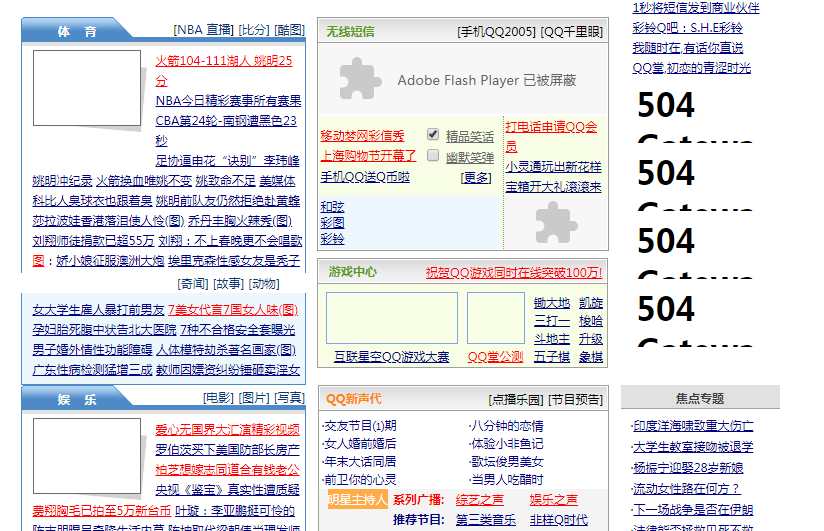Click the [更多] link under jokes

click(476, 178)
